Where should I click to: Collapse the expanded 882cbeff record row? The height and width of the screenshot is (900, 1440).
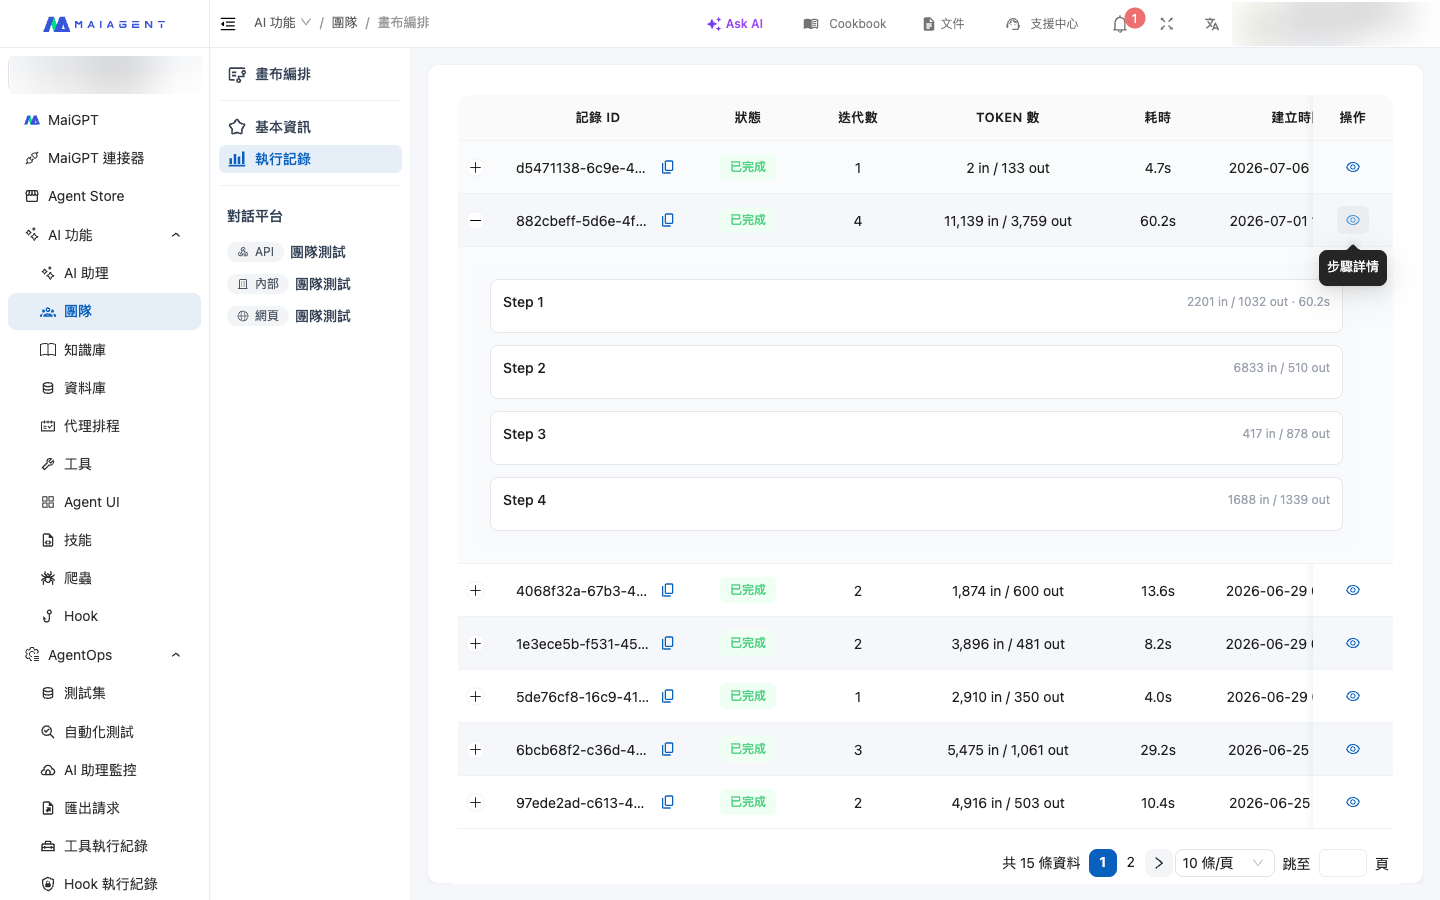click(x=476, y=220)
